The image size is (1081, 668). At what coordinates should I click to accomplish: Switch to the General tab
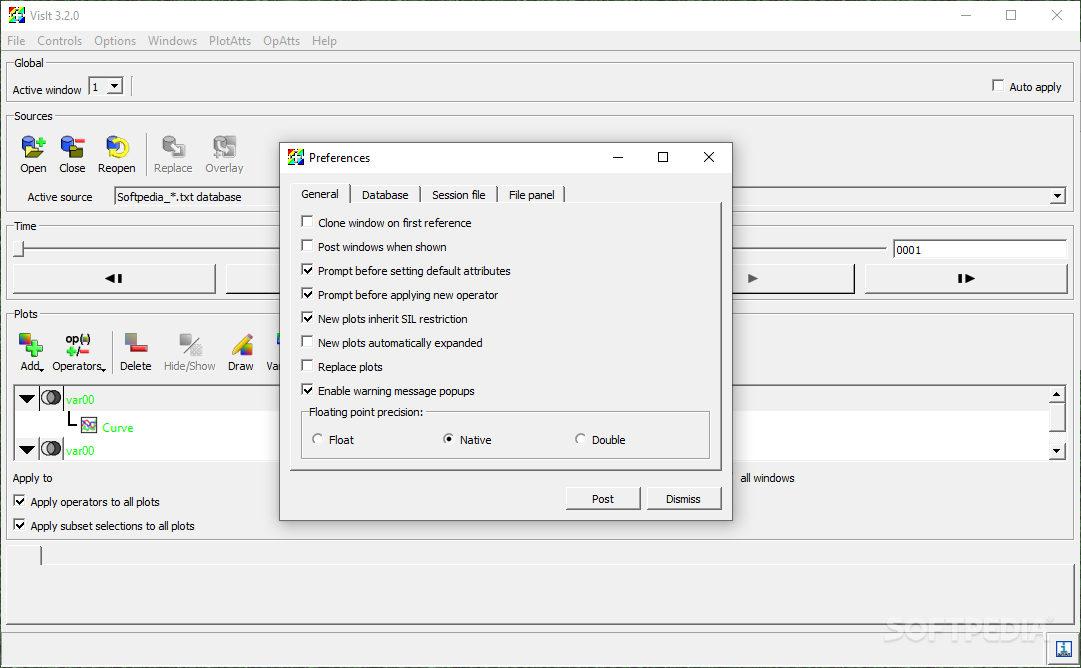point(321,194)
